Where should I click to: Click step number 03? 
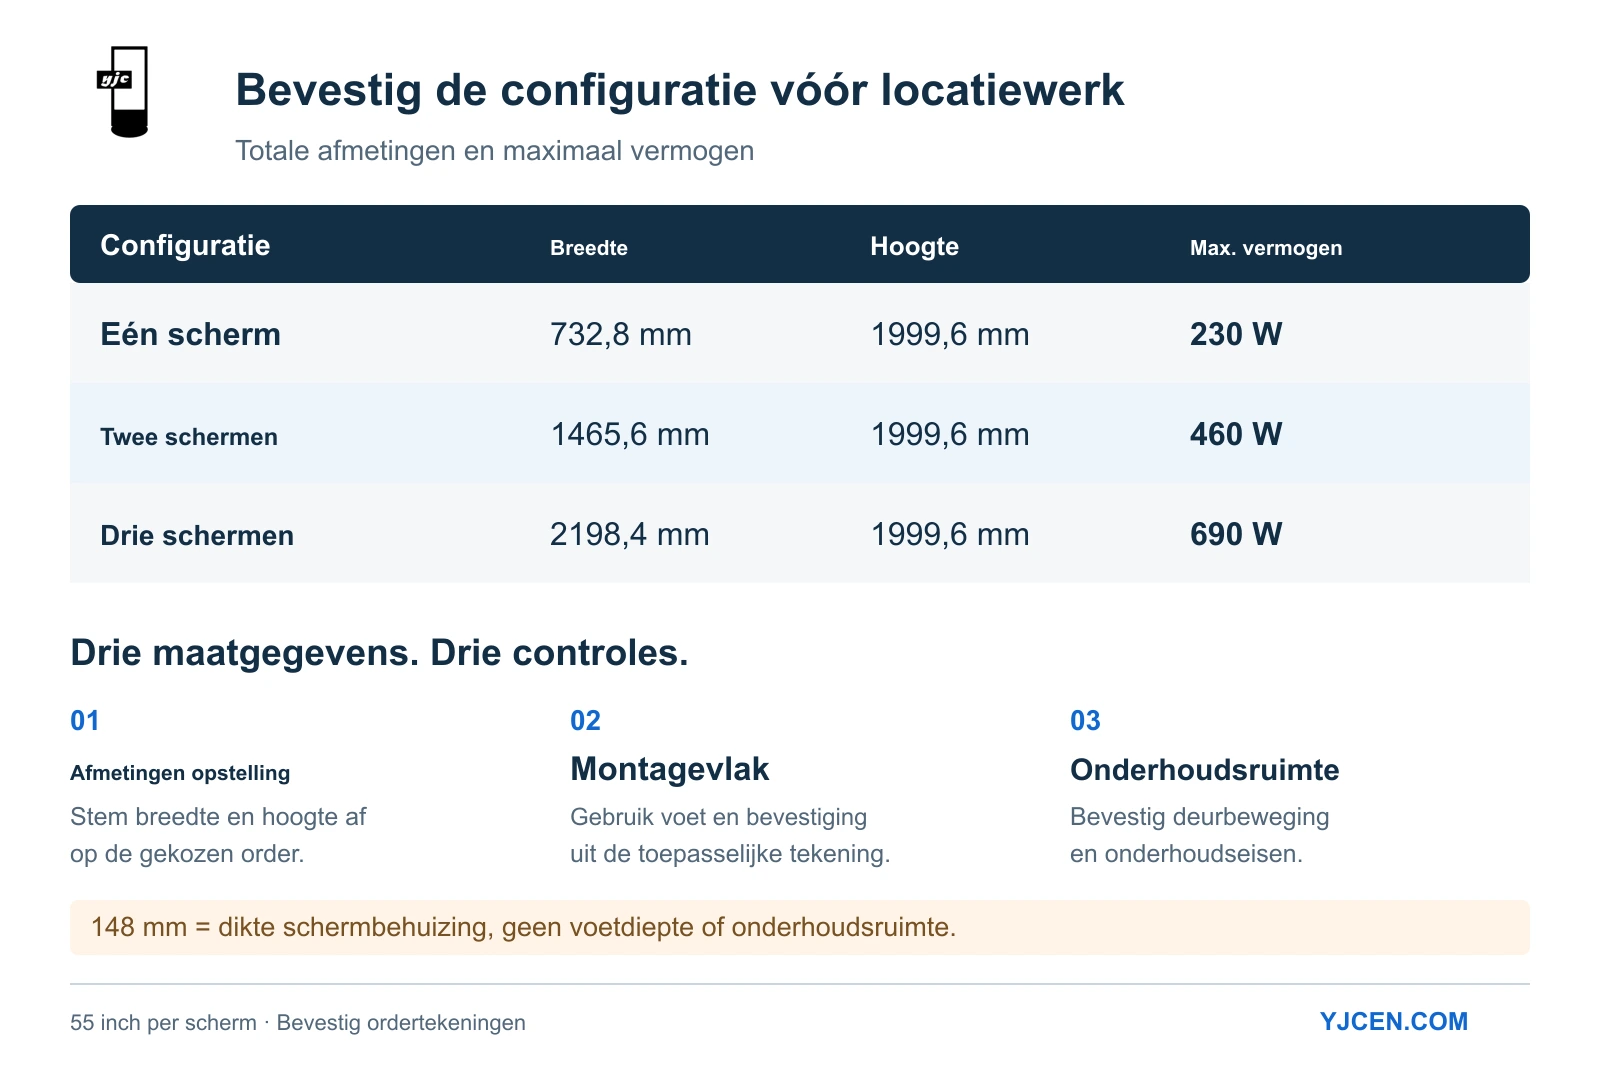click(1085, 721)
